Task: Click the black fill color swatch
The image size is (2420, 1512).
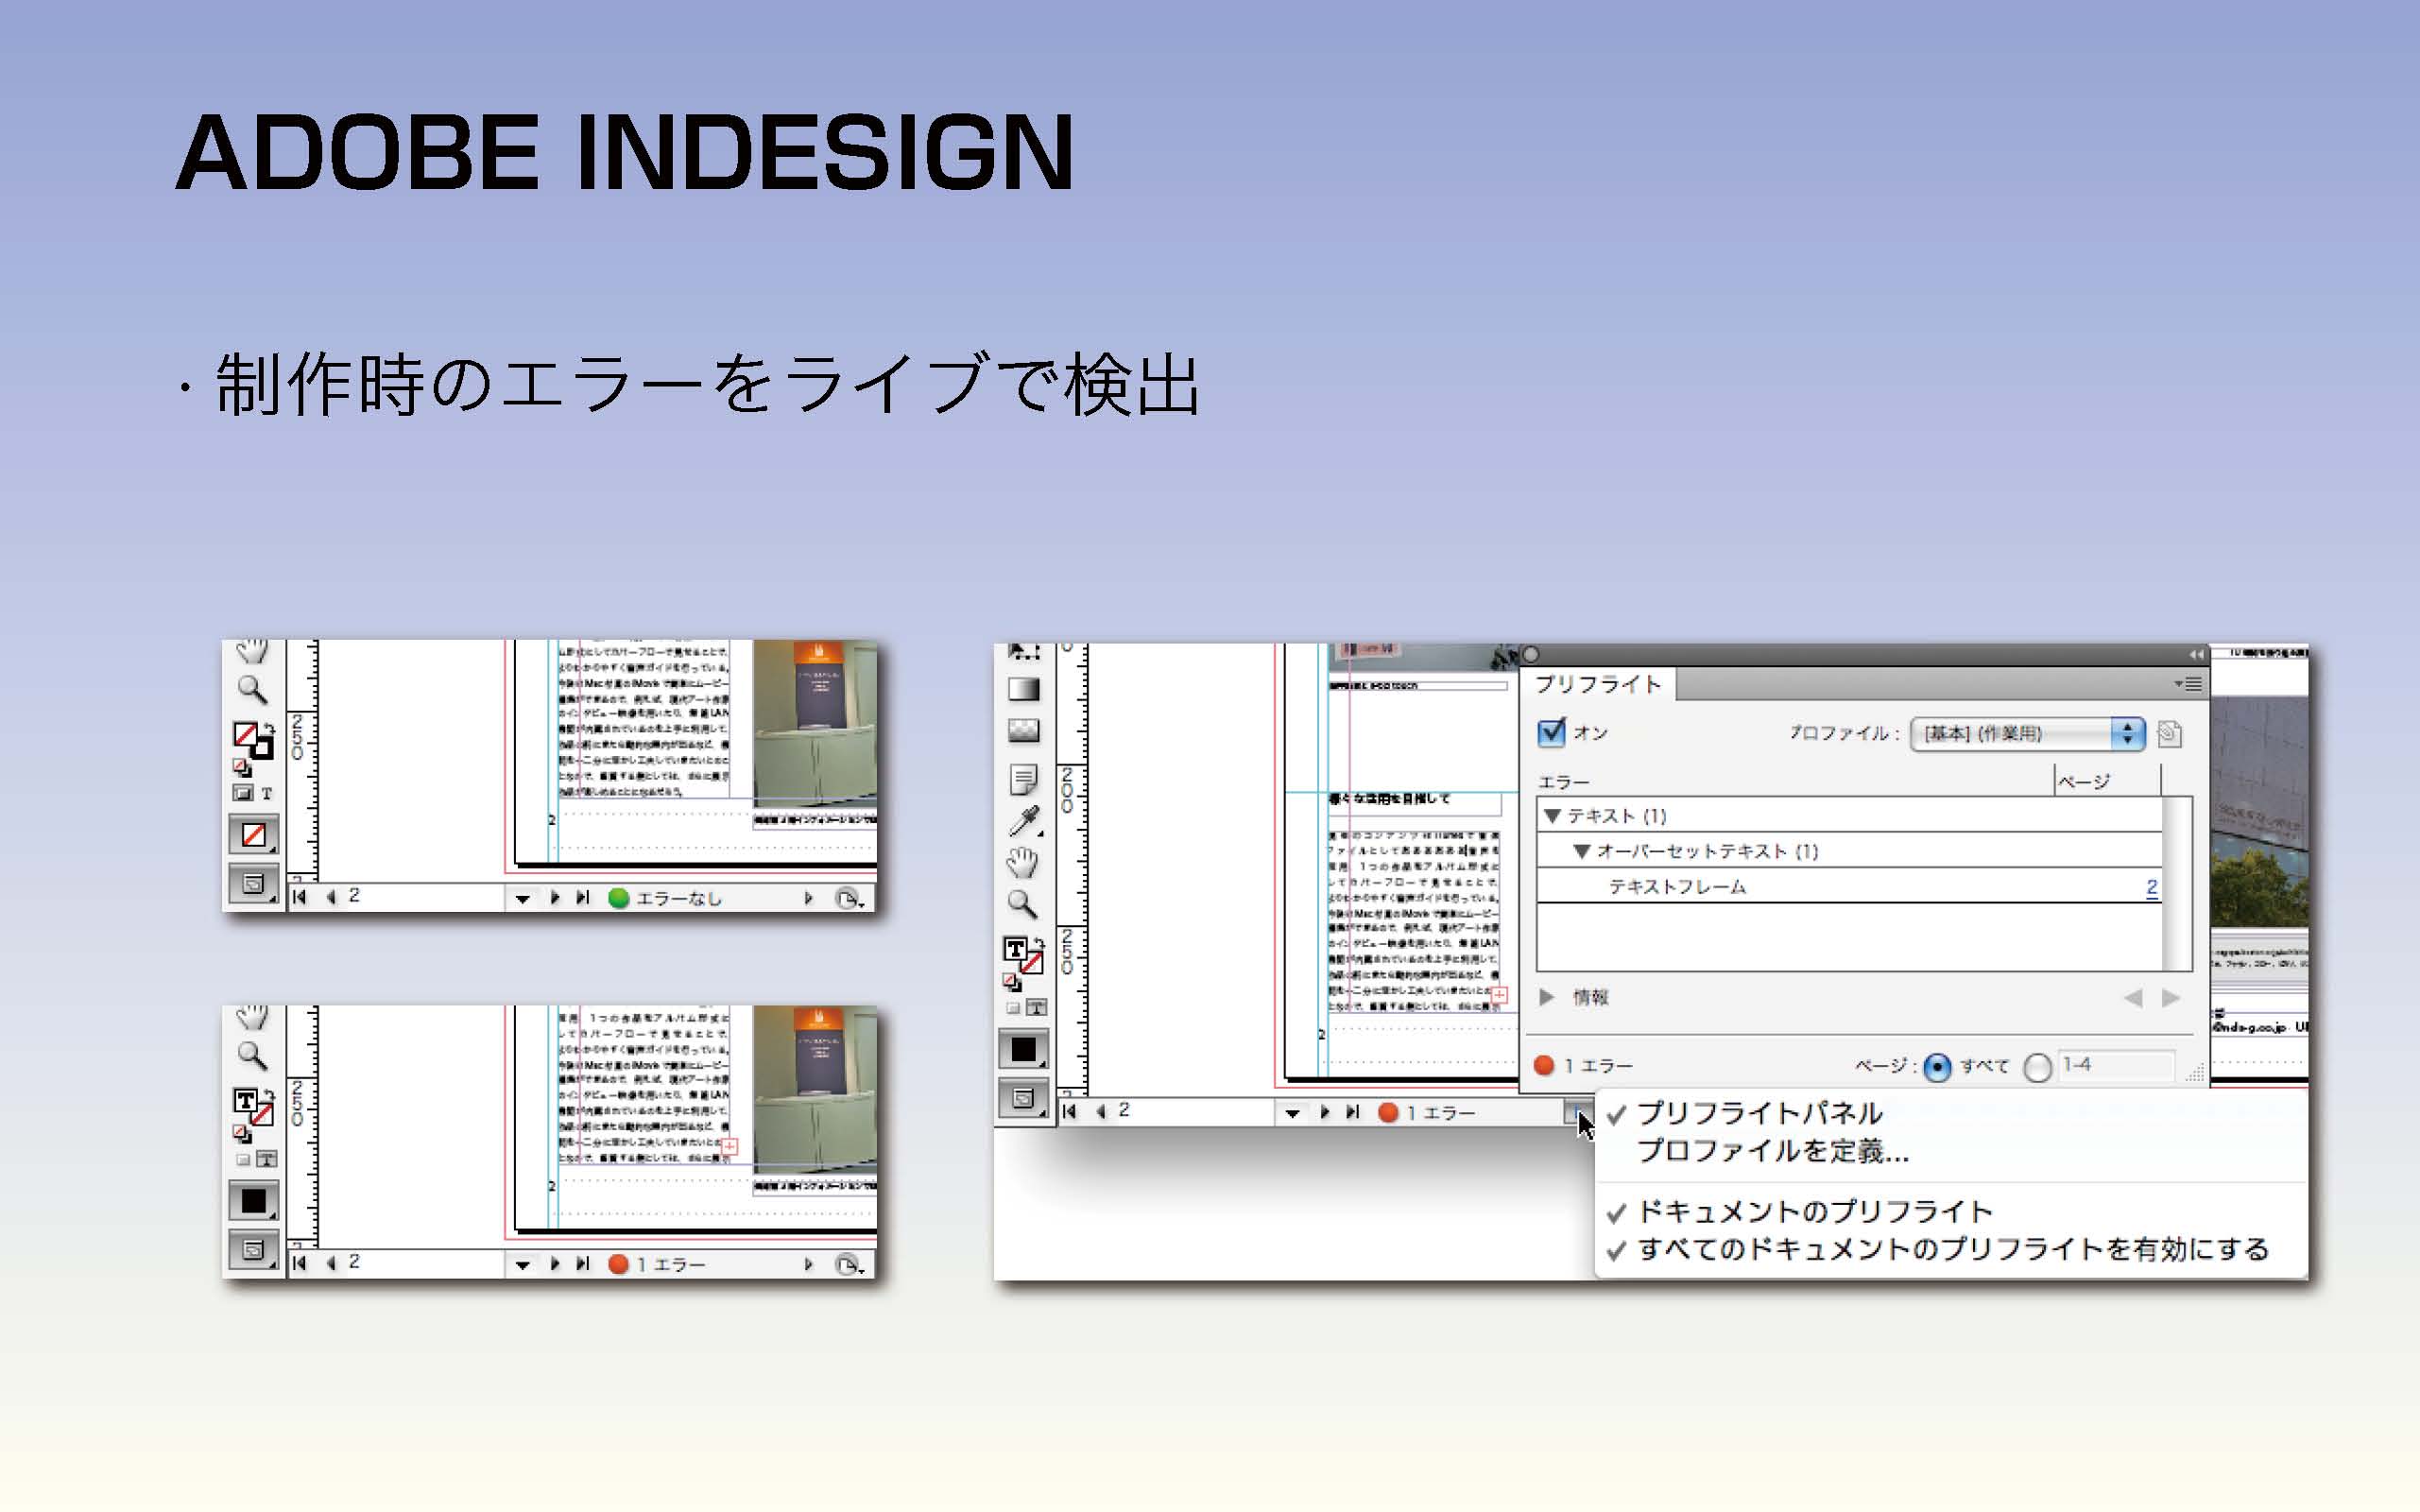Action: point(1023,1049)
